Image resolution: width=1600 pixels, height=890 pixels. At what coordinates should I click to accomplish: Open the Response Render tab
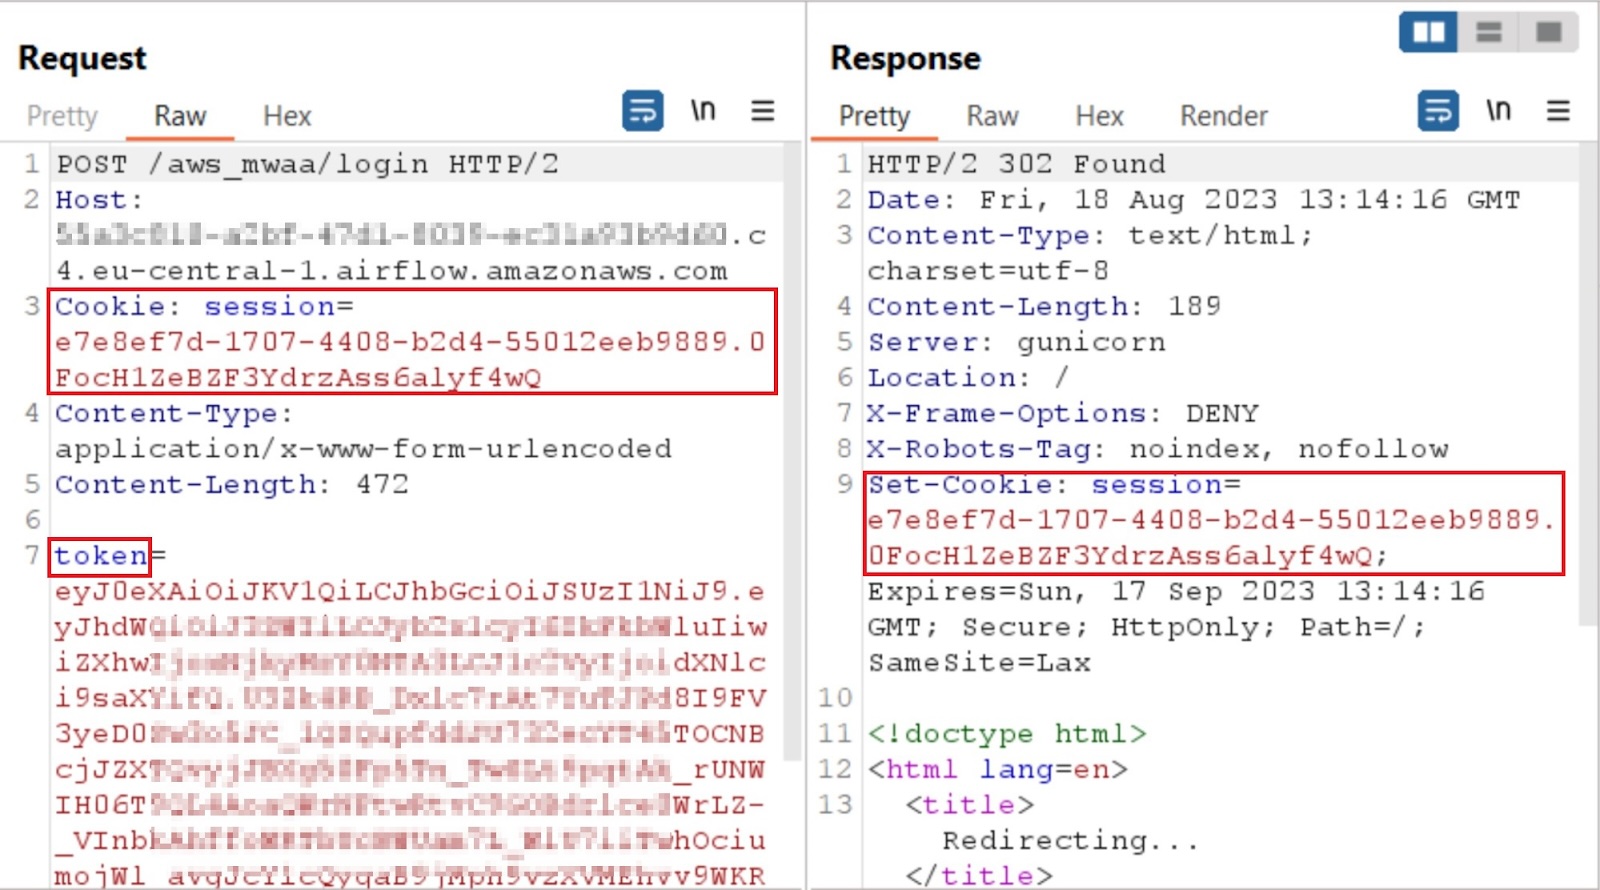point(1223,116)
